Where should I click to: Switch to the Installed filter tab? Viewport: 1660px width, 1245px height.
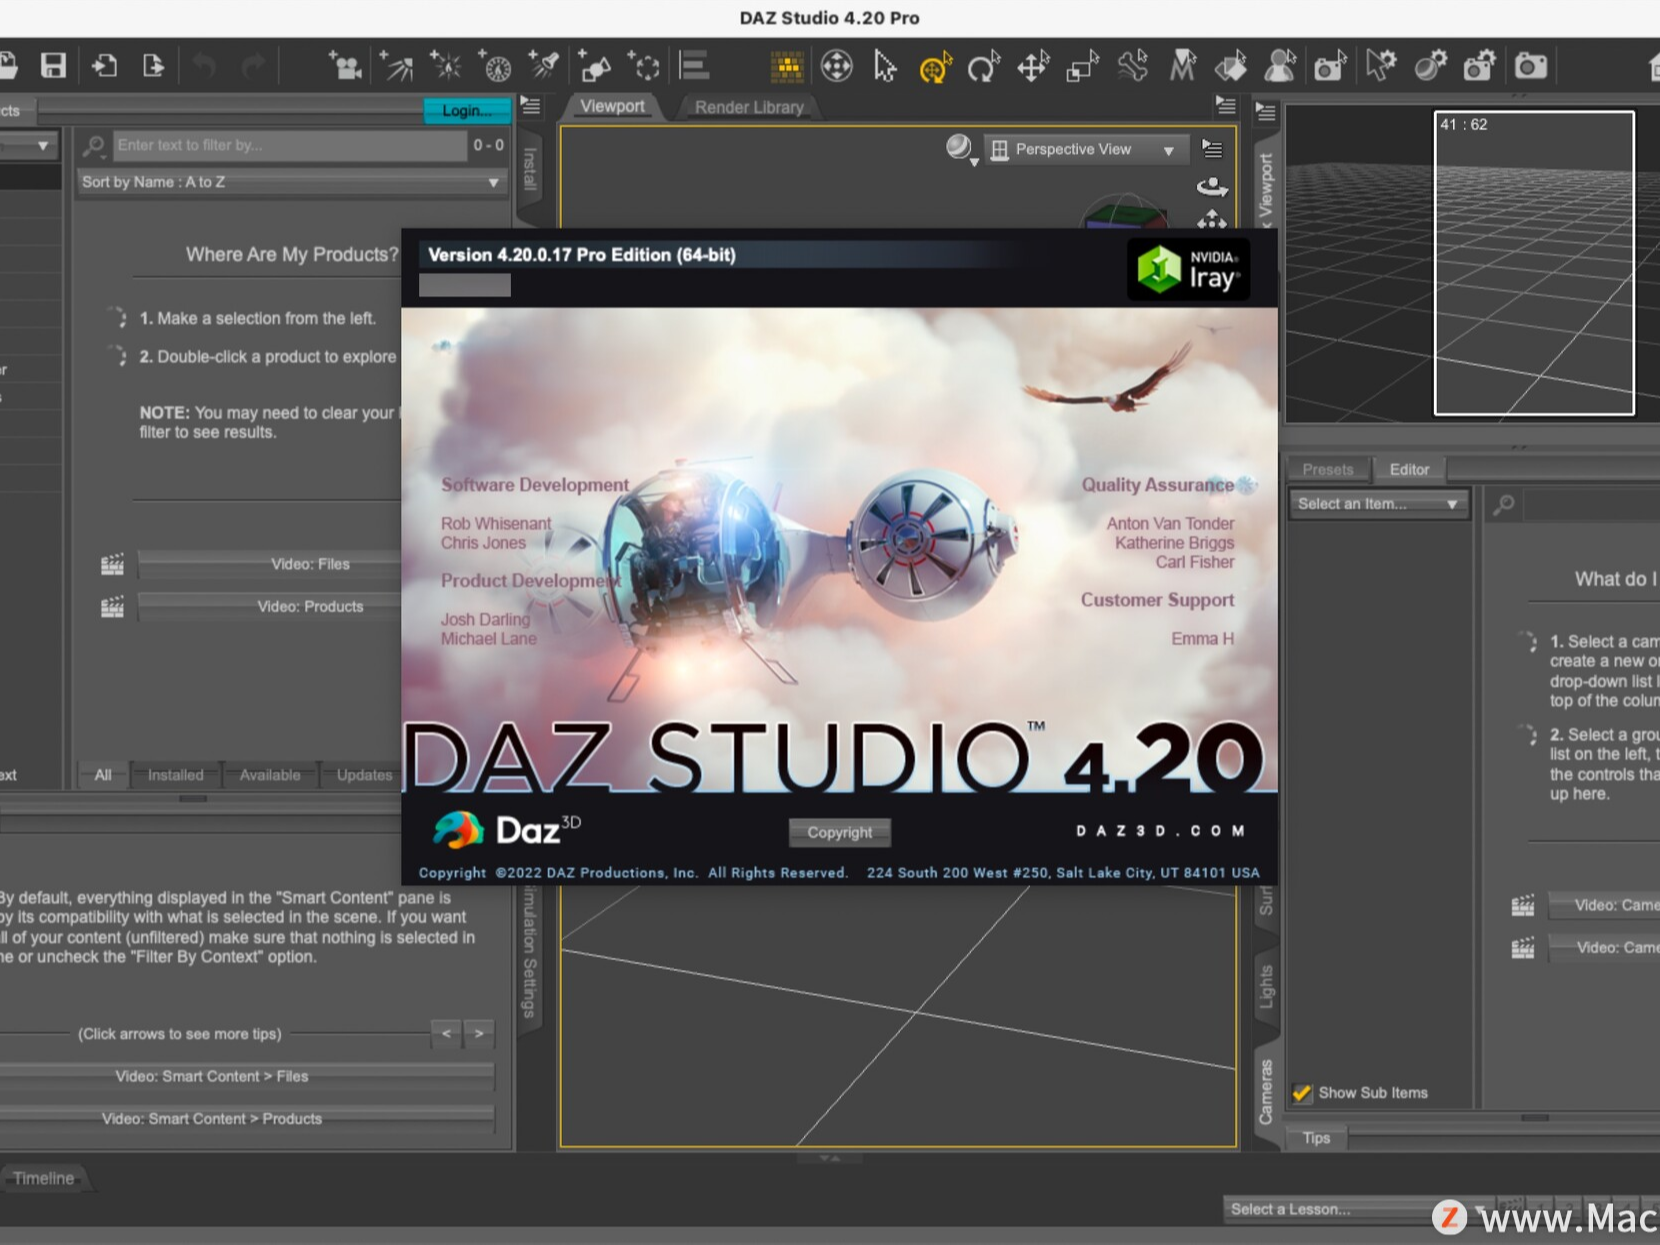point(174,774)
